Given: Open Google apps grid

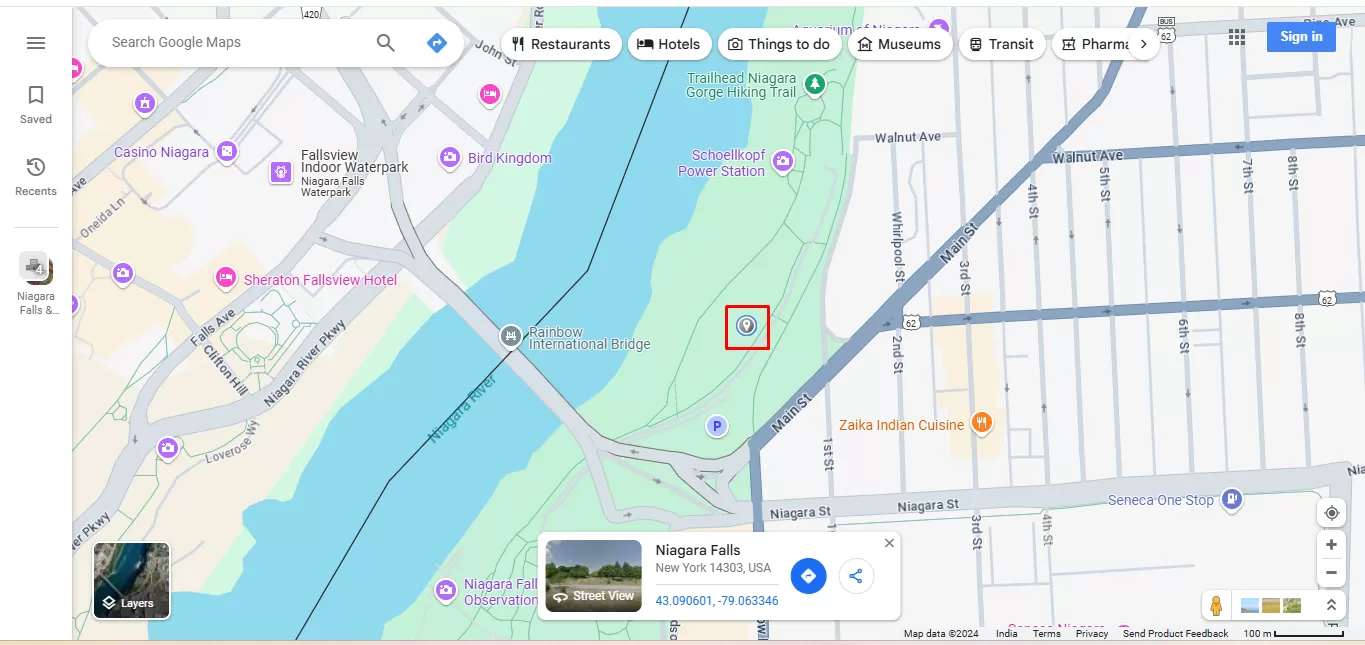Looking at the screenshot, I should pos(1237,37).
